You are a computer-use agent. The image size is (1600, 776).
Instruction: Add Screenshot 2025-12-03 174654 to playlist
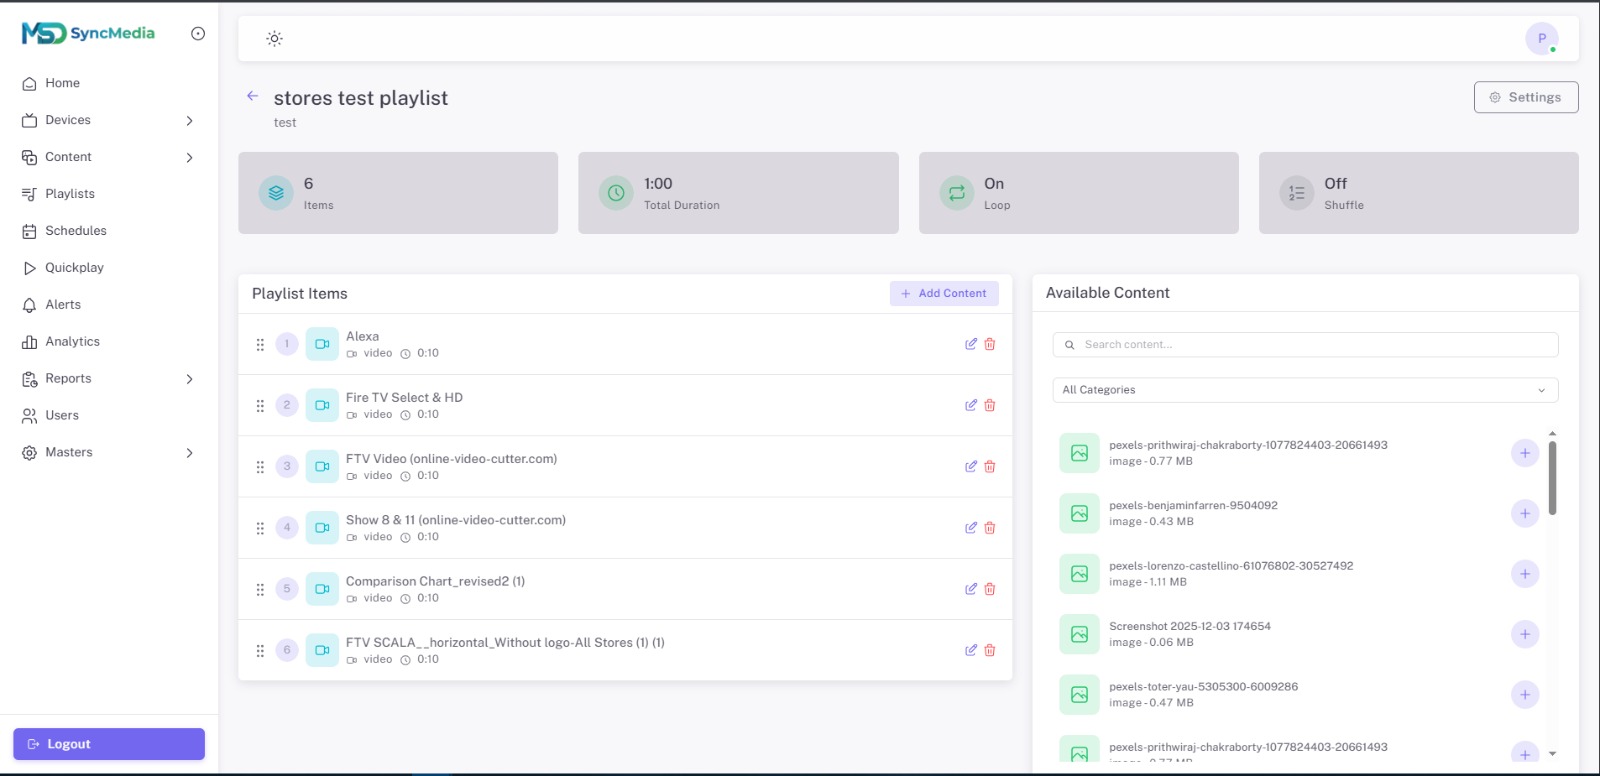(x=1525, y=634)
